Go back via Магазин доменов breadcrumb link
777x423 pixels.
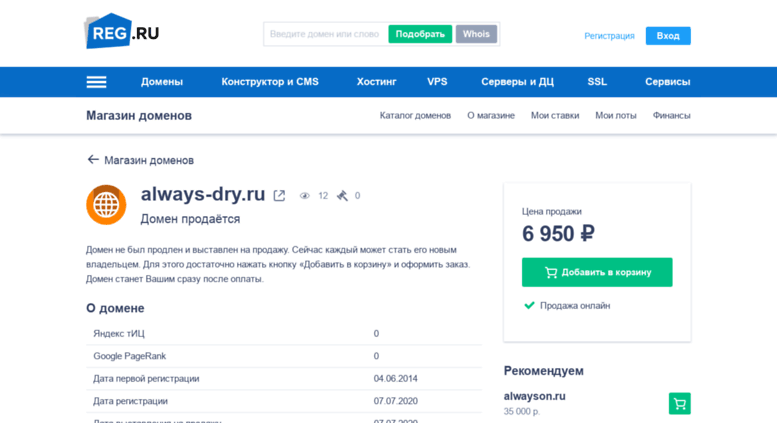coord(149,160)
